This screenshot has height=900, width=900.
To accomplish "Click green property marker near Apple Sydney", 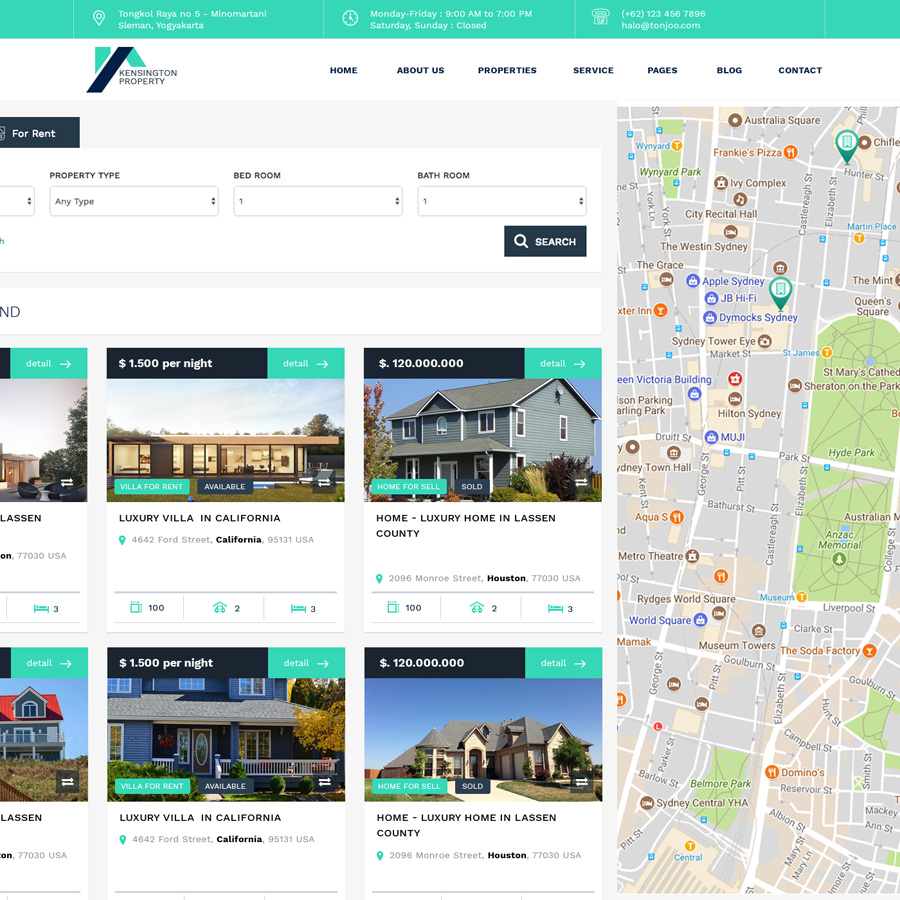I will coord(780,293).
